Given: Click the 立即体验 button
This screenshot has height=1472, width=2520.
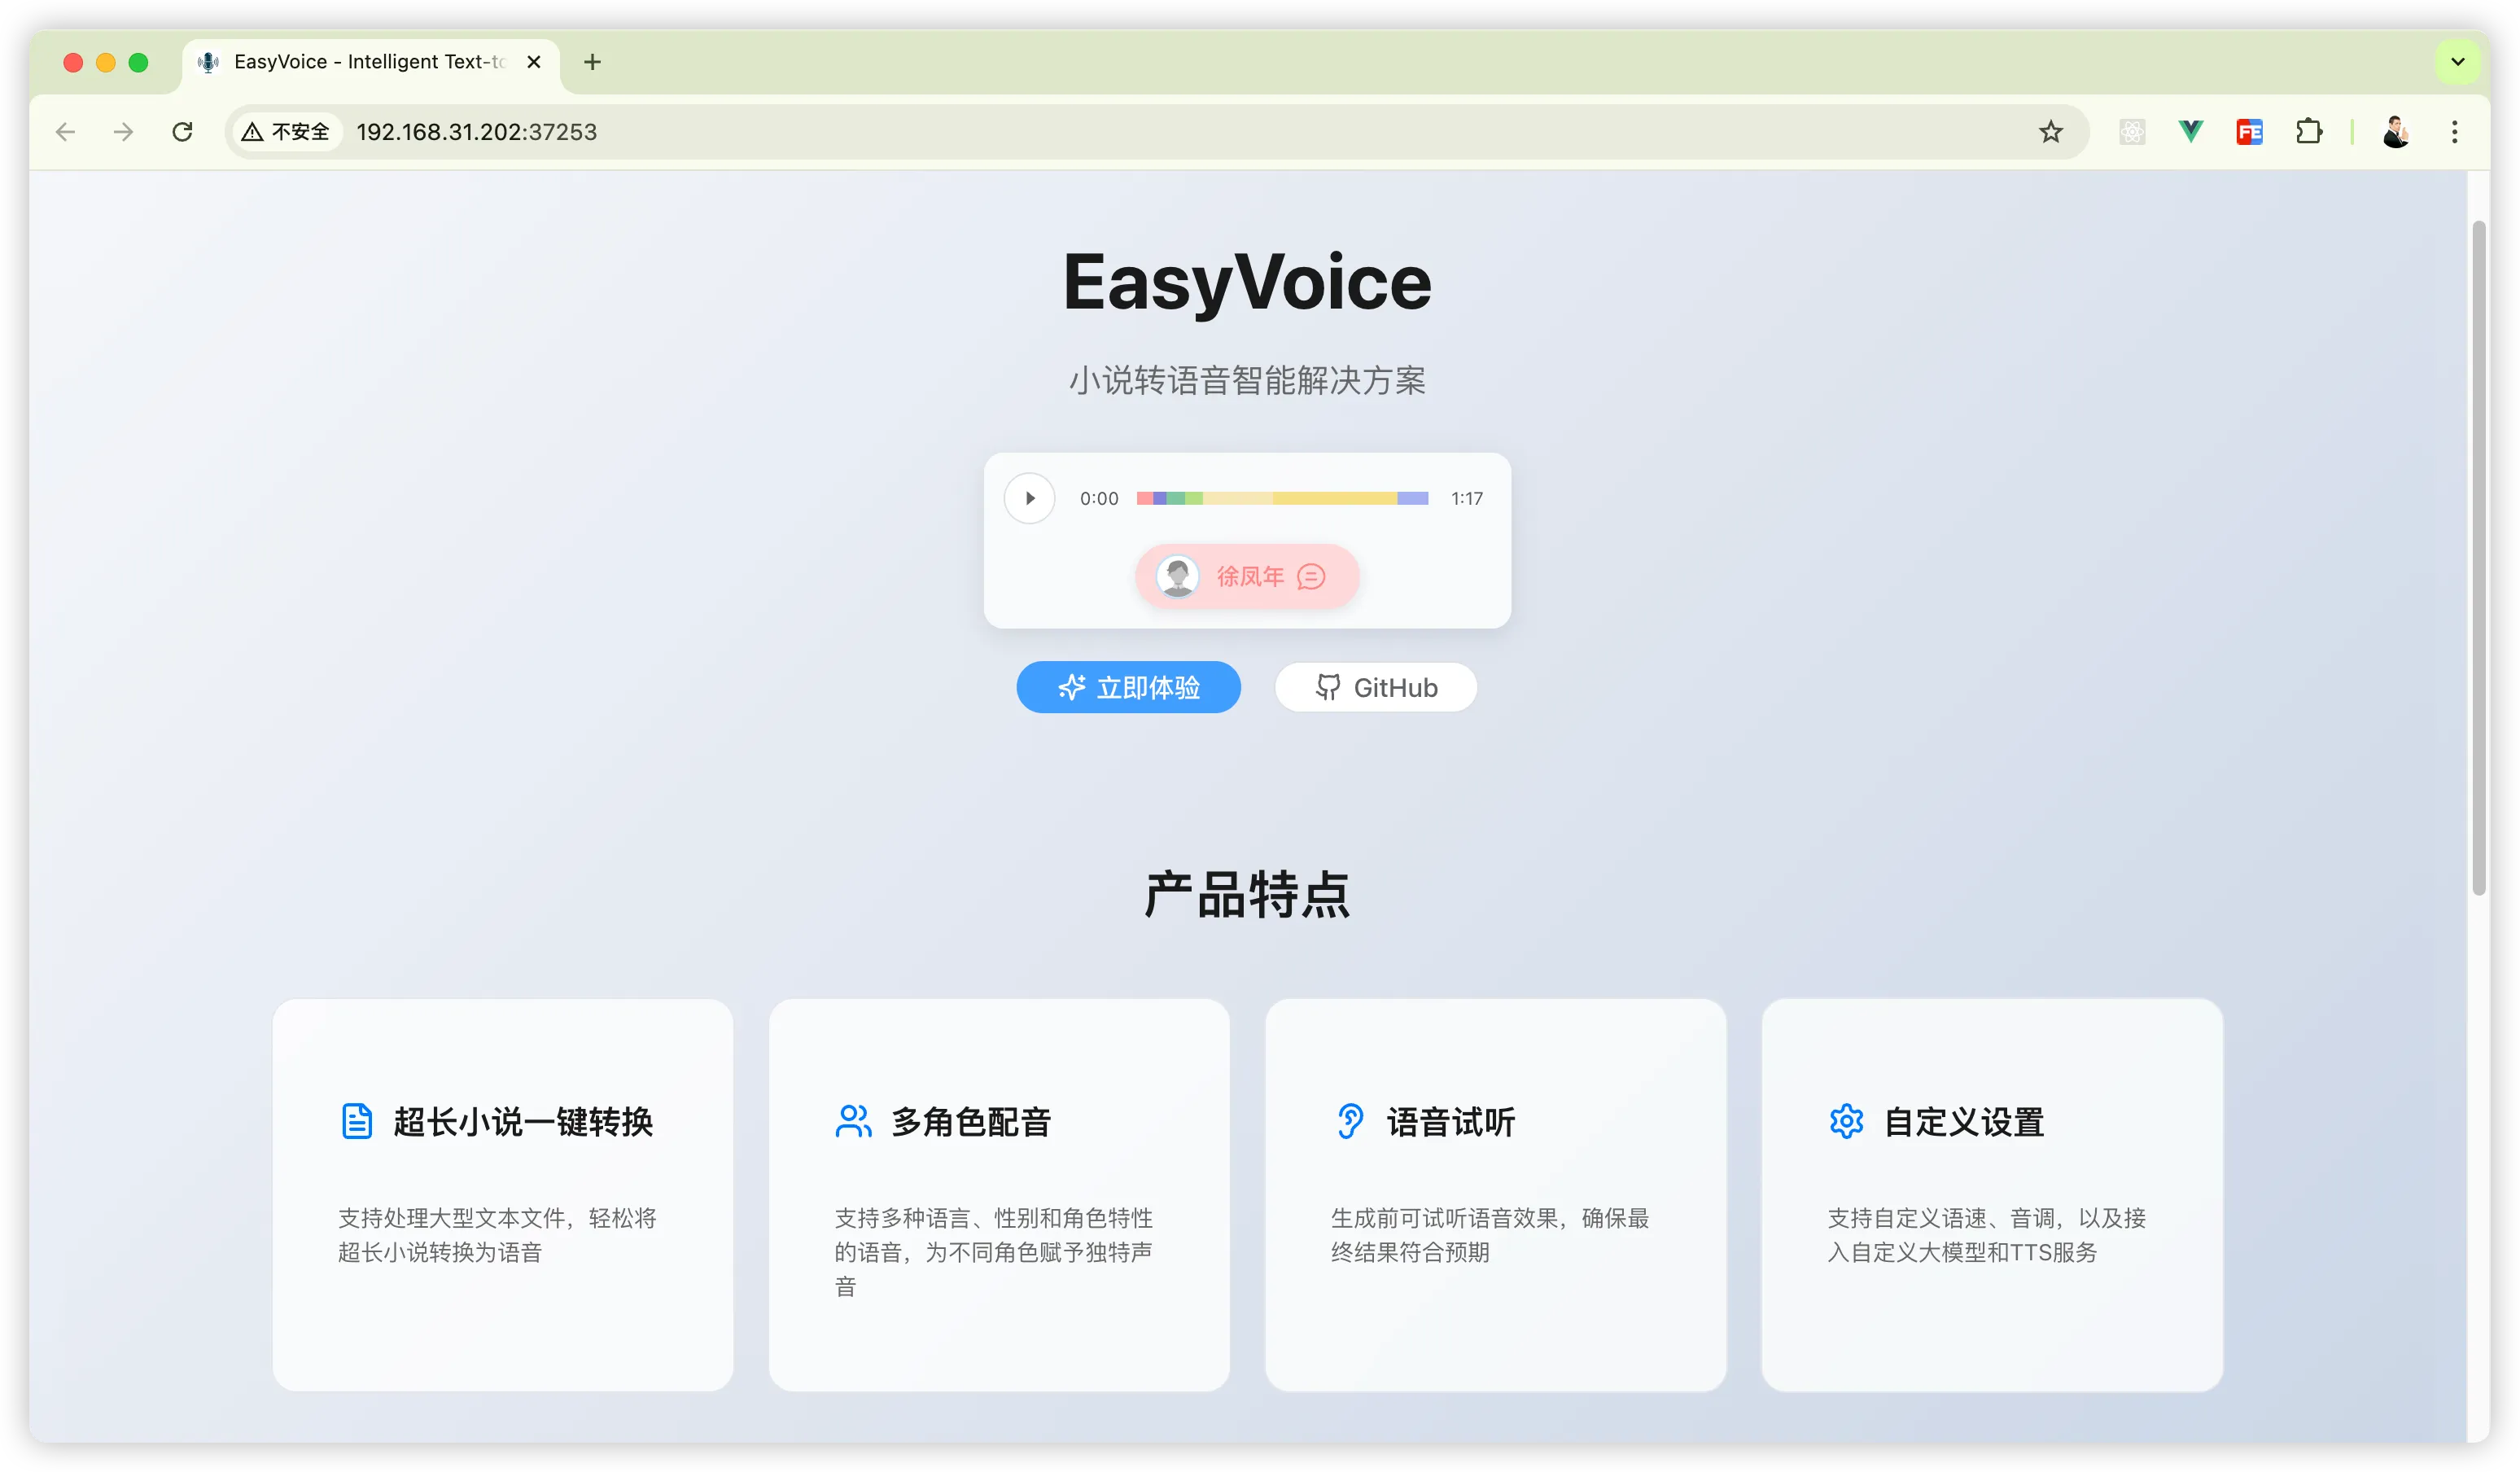Looking at the screenshot, I should [1128, 687].
